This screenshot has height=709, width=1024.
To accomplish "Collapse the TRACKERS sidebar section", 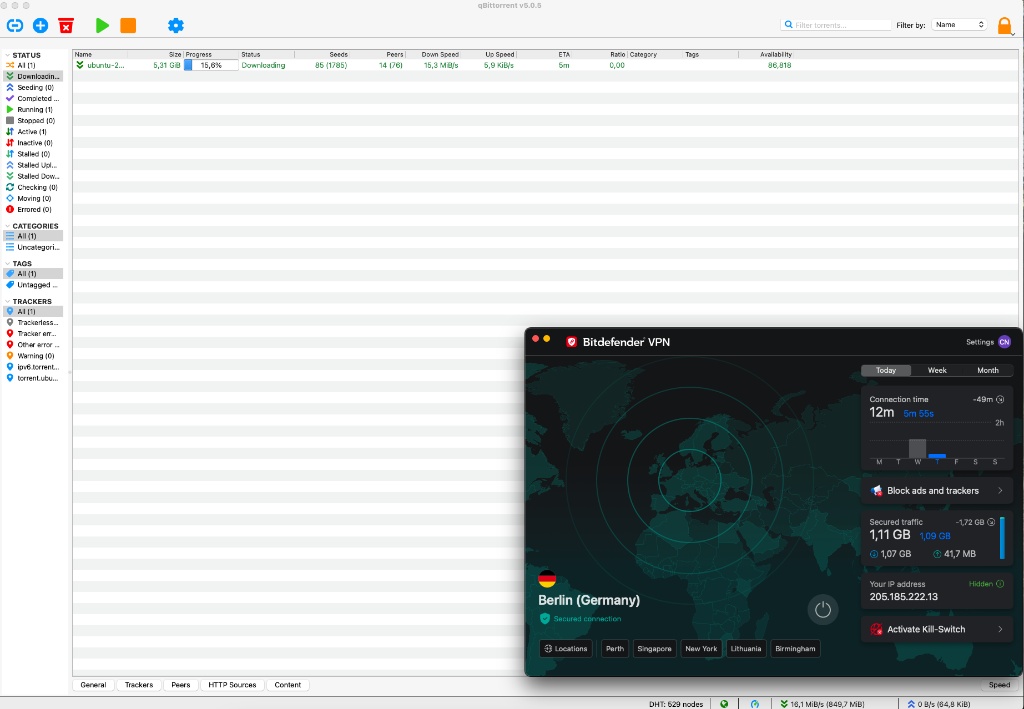I will [x=8, y=302].
